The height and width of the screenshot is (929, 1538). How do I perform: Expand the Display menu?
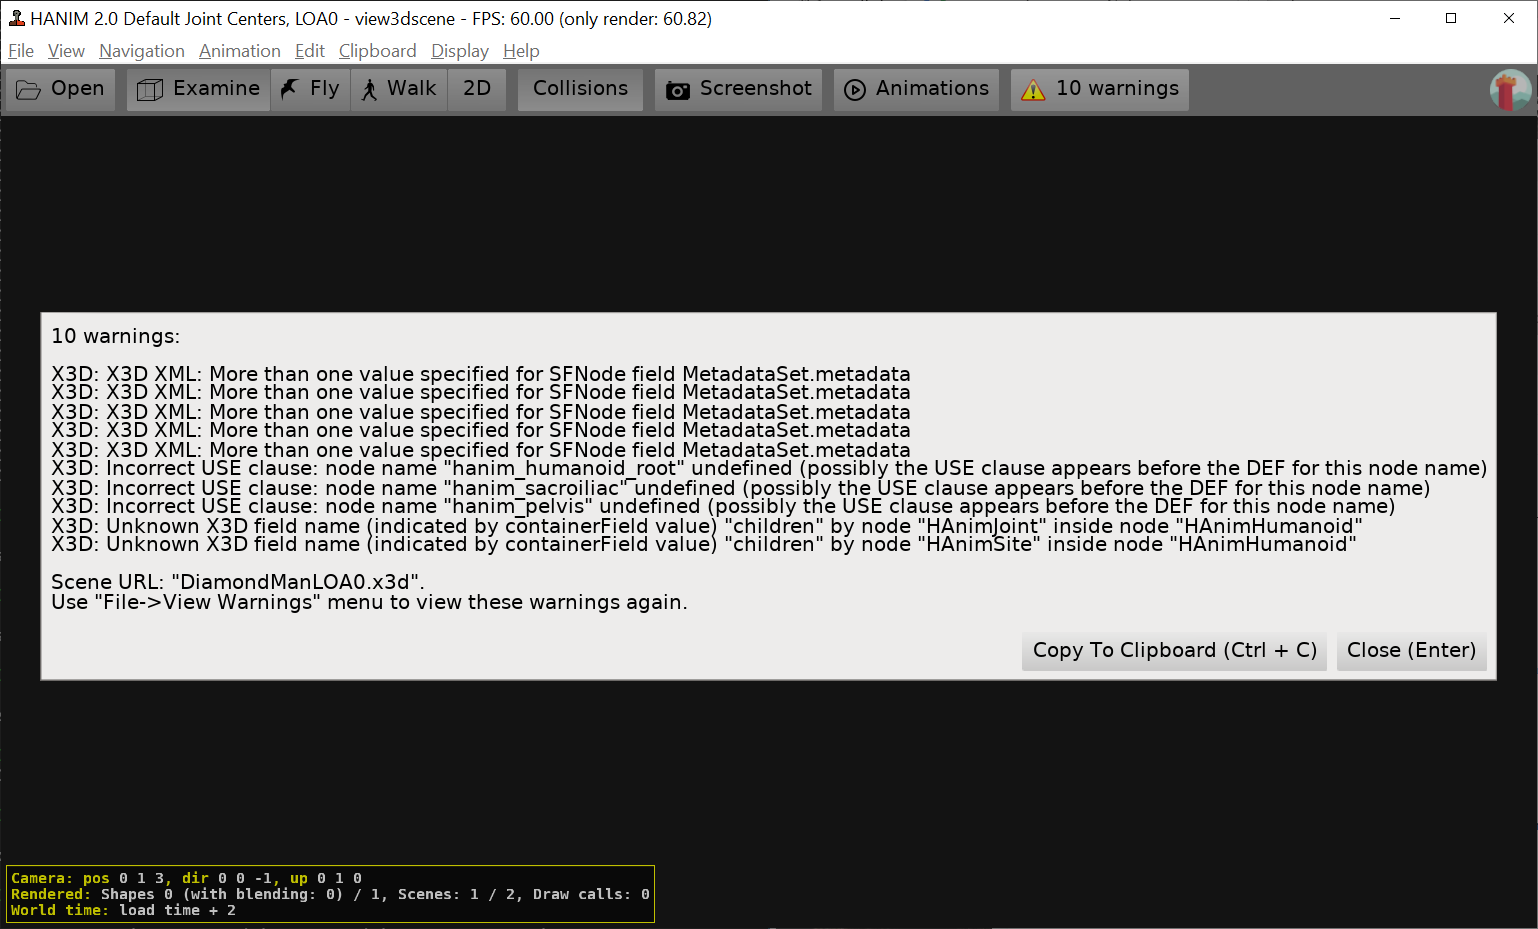459,51
